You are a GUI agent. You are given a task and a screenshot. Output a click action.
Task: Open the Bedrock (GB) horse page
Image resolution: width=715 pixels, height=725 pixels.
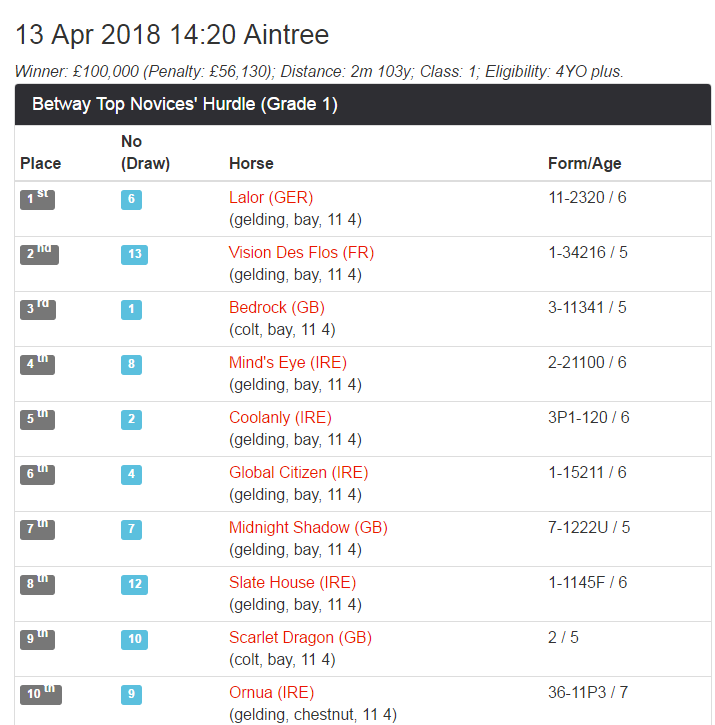point(277,307)
